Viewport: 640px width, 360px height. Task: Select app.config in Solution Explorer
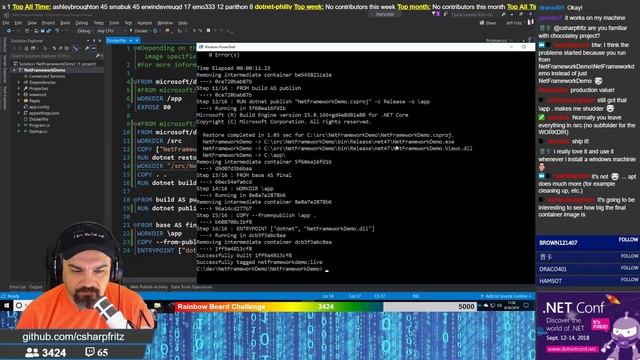coord(39,107)
